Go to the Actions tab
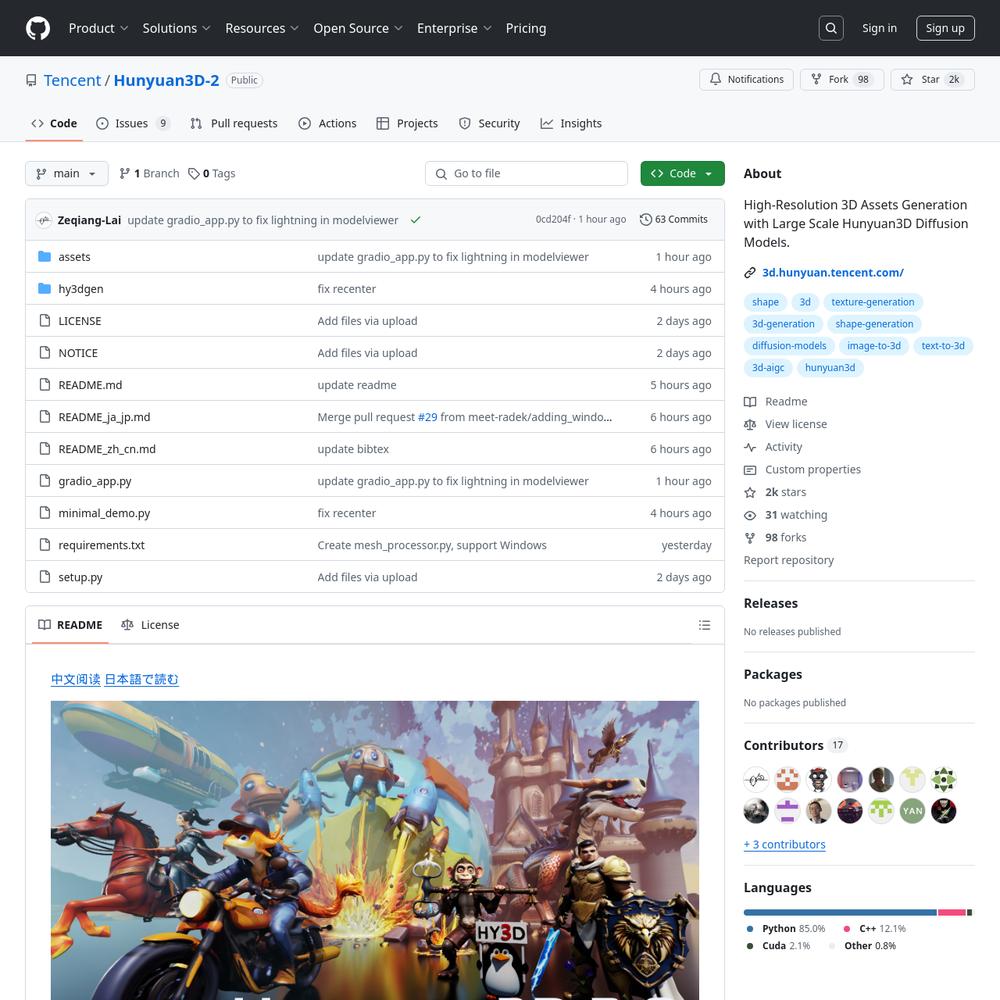The width and height of the screenshot is (1000, 1000). coord(328,124)
